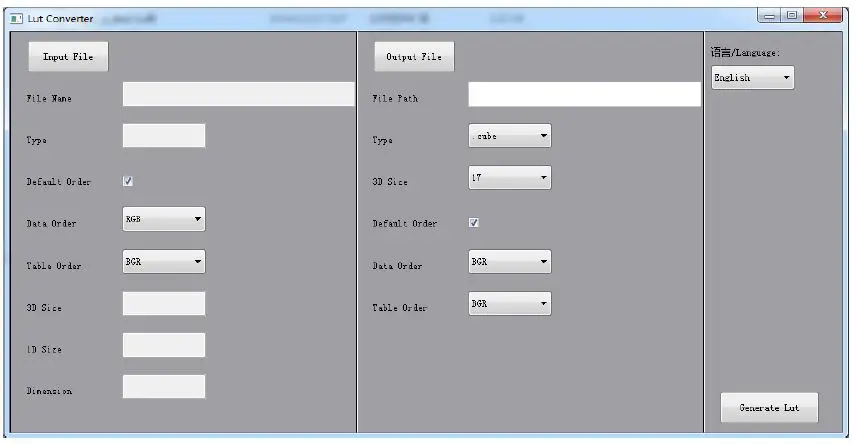Viewport: 856px width, 444px height.
Task: Open the Language dropdown showing English
Action: click(x=752, y=78)
